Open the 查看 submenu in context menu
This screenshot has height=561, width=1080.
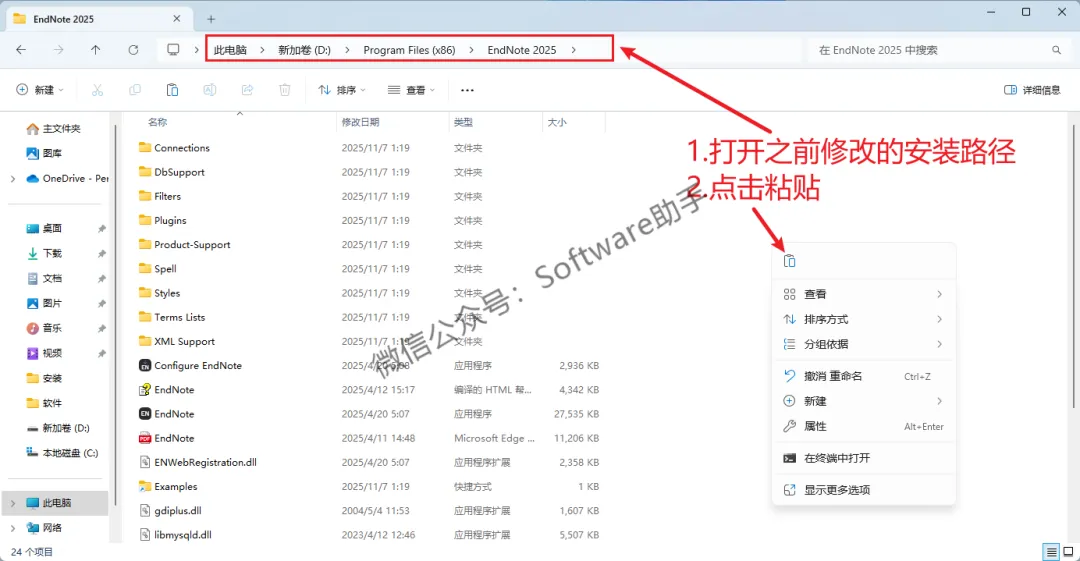point(864,294)
